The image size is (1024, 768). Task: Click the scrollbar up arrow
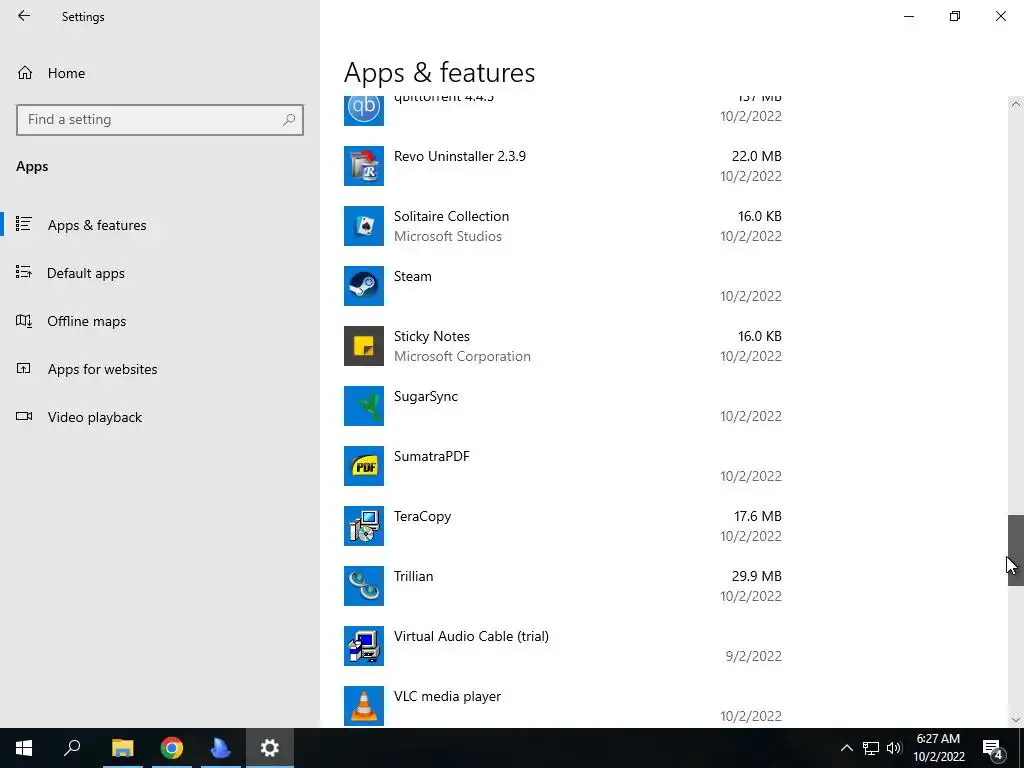1016,104
